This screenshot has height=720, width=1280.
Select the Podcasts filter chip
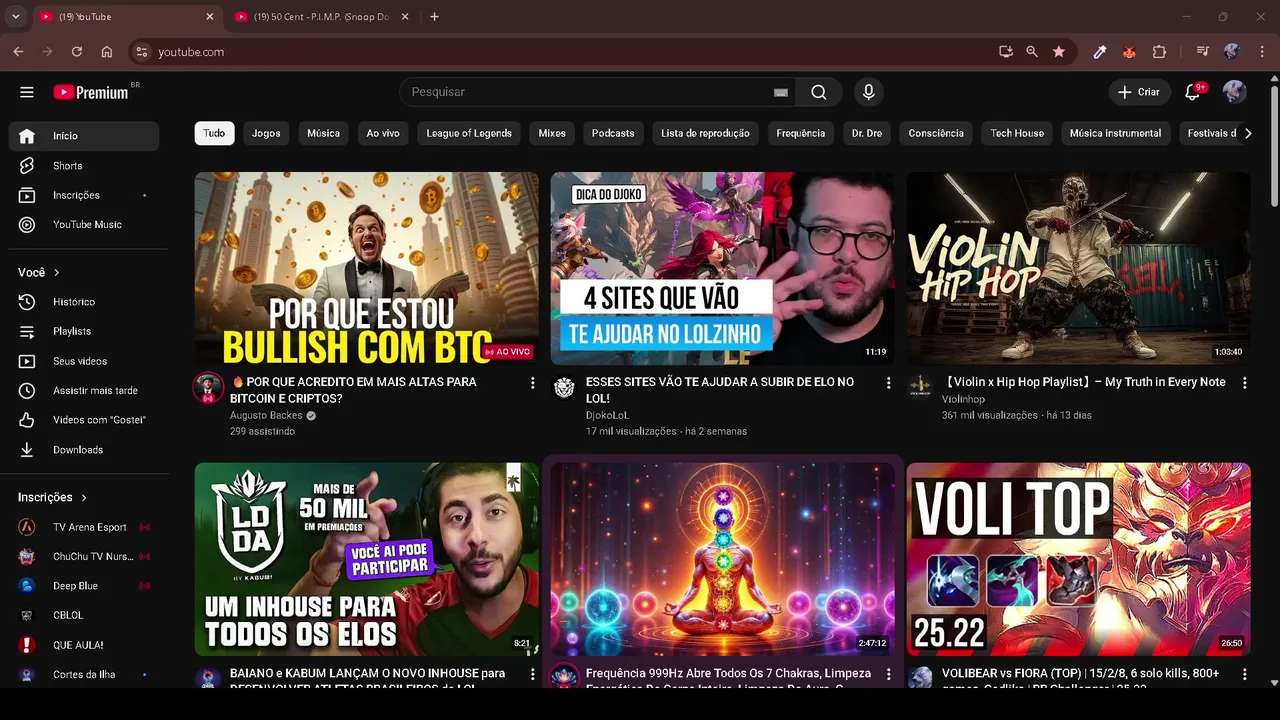[613, 133]
